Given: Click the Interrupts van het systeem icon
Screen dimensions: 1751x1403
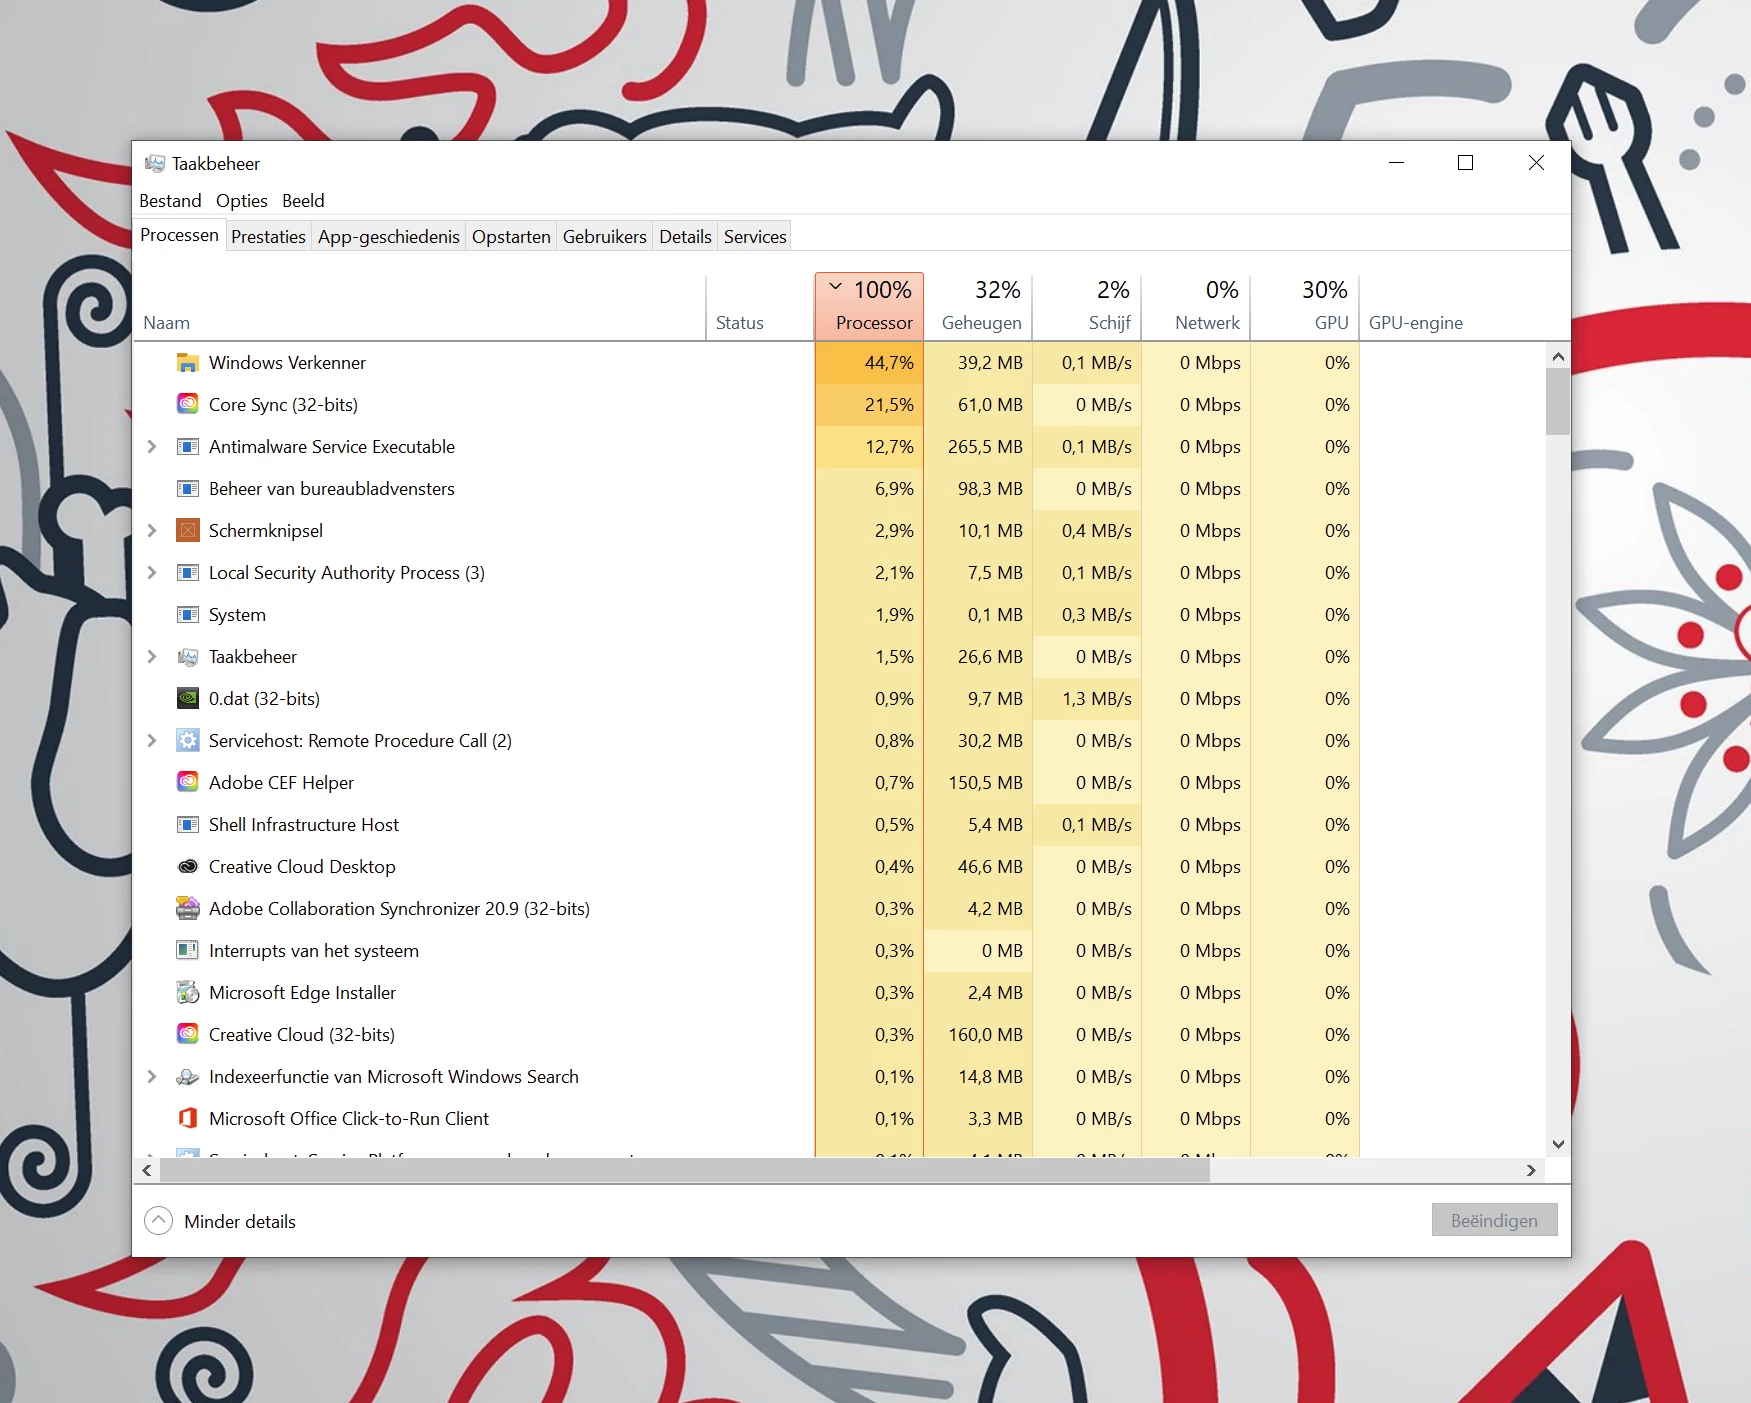Looking at the screenshot, I should [187, 951].
